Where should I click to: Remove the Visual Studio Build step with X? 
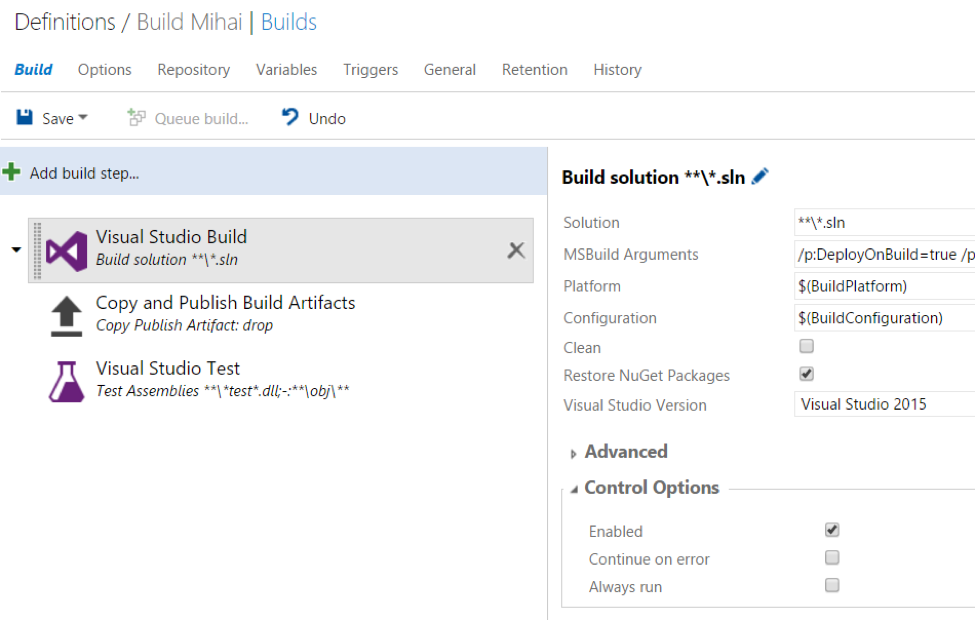(516, 250)
